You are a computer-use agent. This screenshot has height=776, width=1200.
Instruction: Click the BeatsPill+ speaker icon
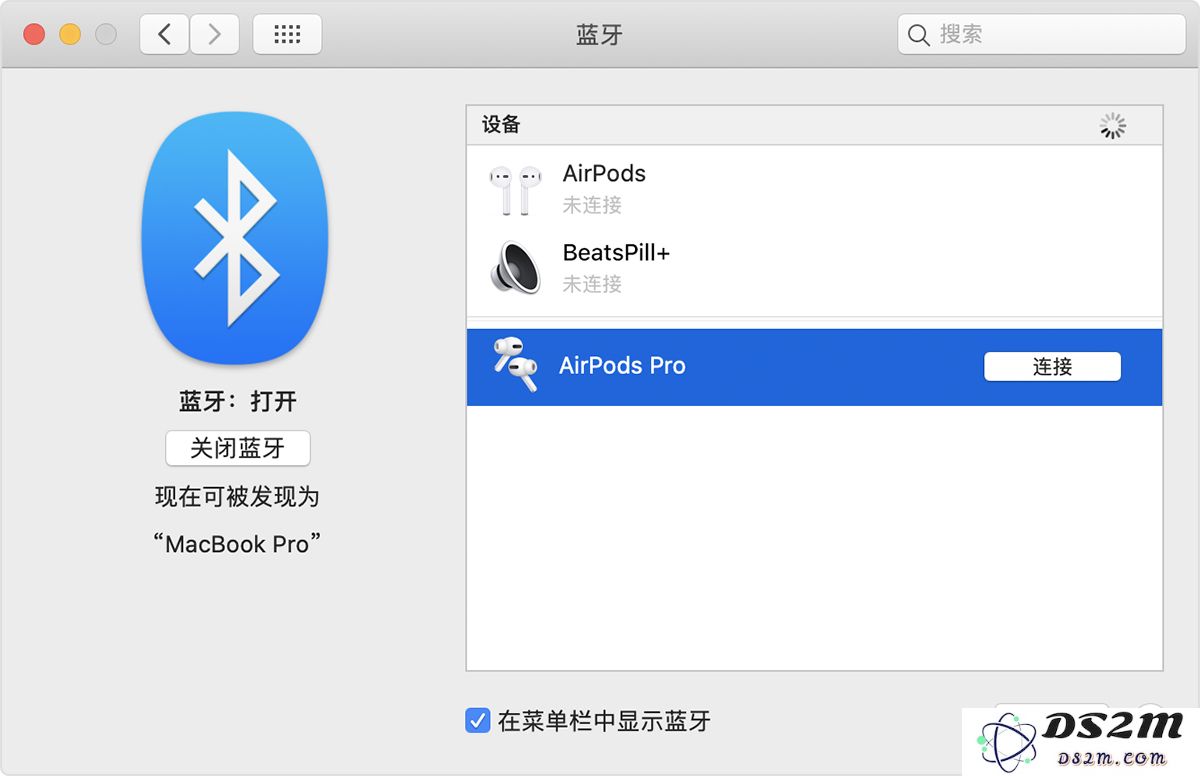coord(515,268)
